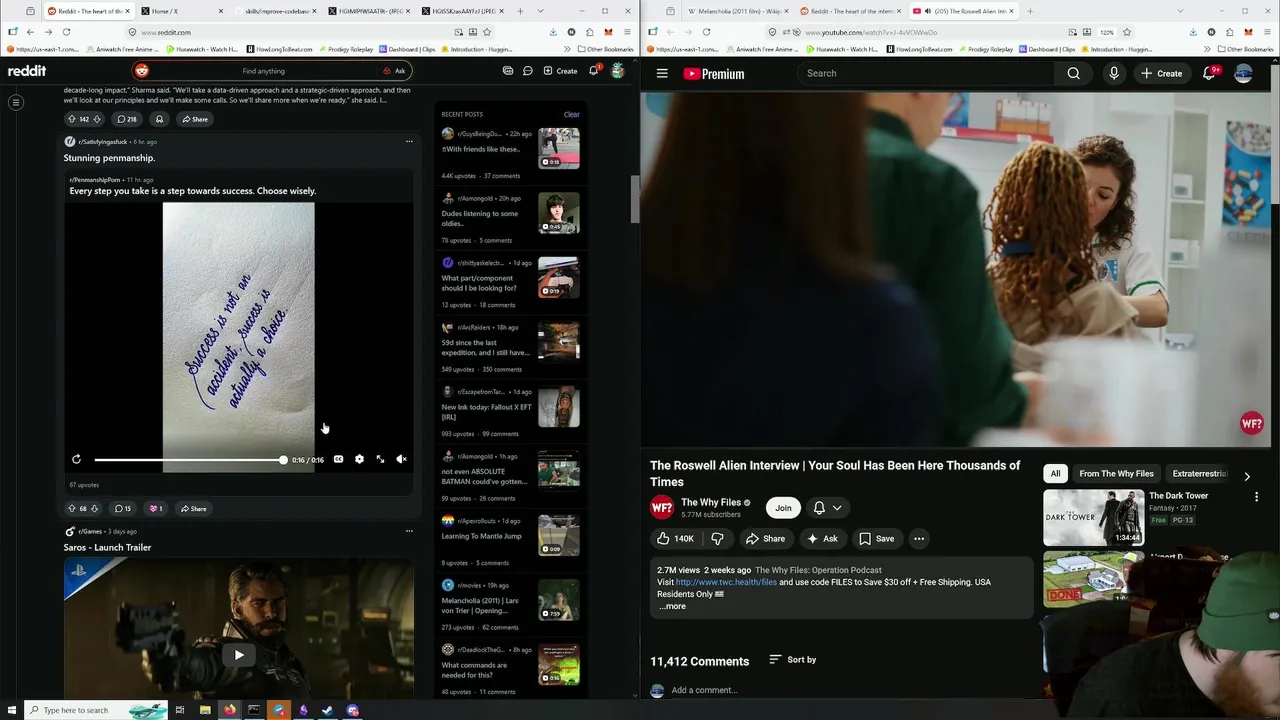Save the YouTube video to a playlist
The height and width of the screenshot is (720, 1280).
click(876, 539)
